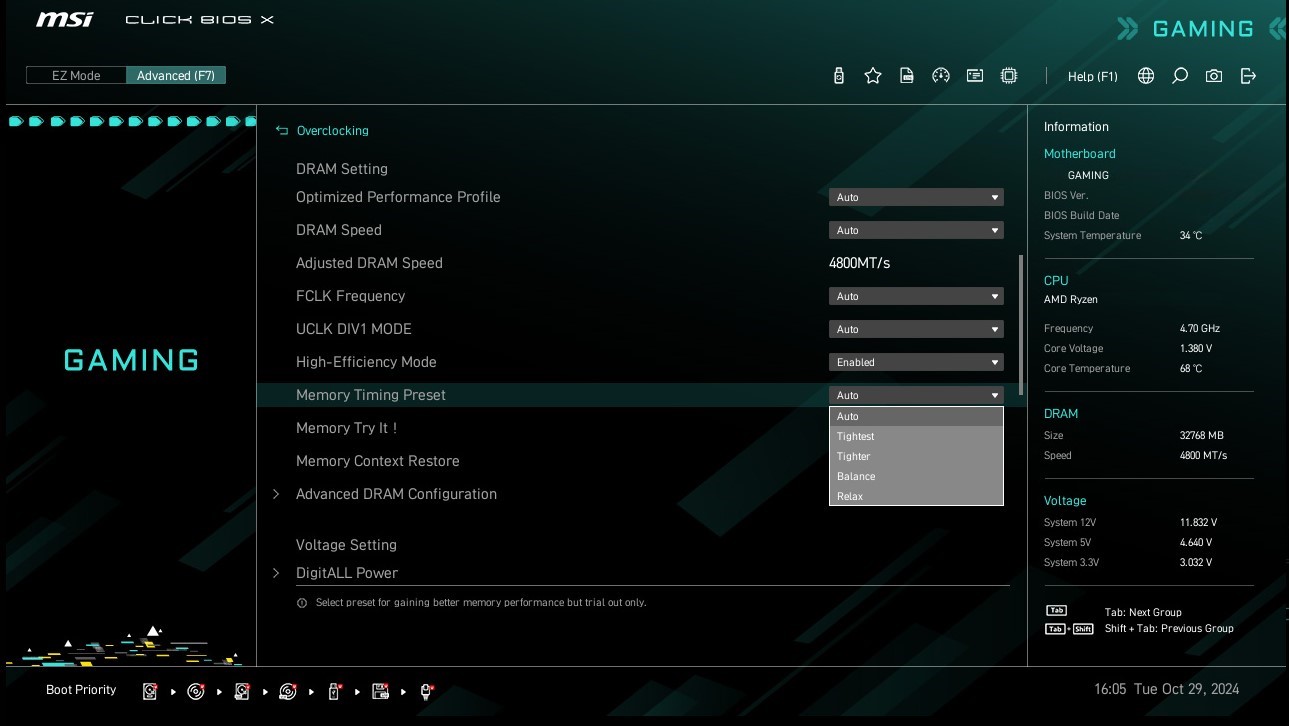The image size is (1289, 726).
Task: Select the first hard disk in Boot Priority
Action: click(x=150, y=691)
